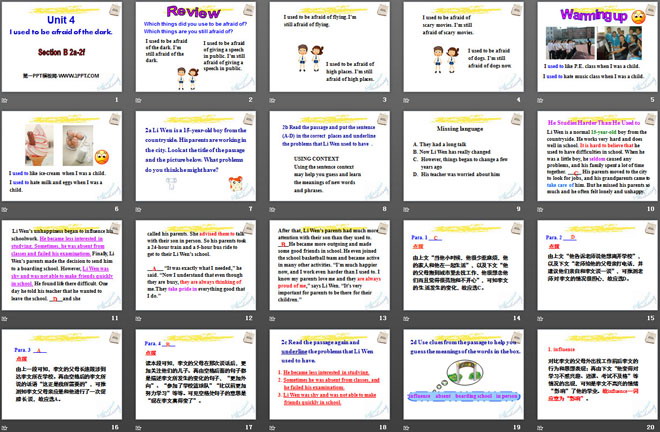Screen dimensions: 660x432
Task: Click the animation star icon below slide 9
Action: (406, 209)
